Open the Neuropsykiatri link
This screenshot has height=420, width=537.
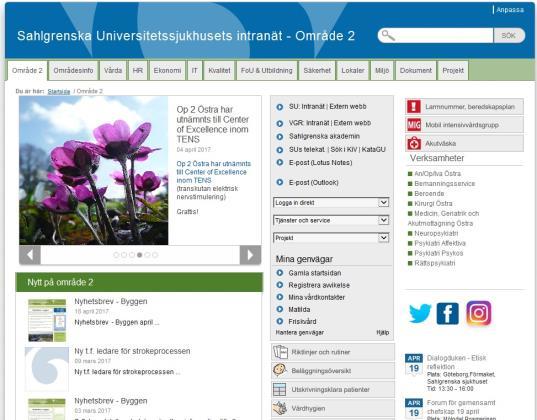tap(436, 233)
